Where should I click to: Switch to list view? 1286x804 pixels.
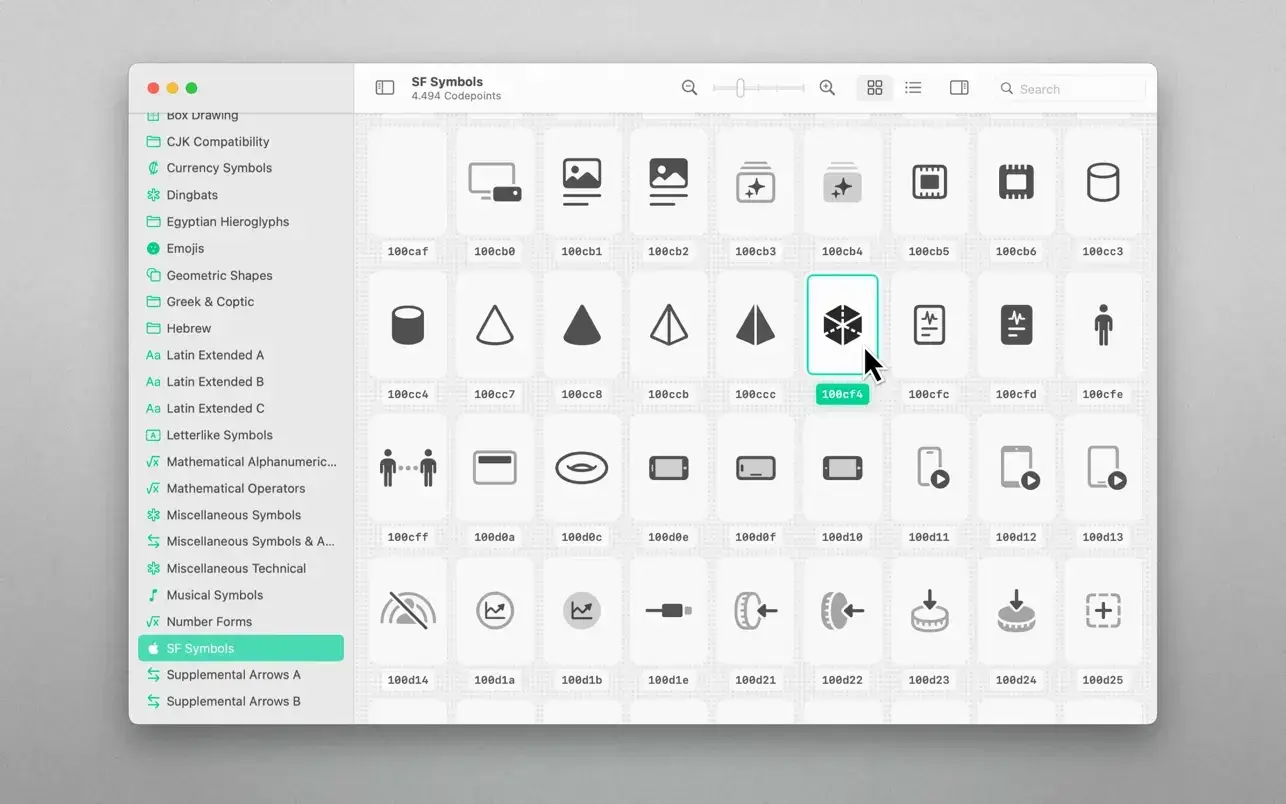[x=913, y=88]
